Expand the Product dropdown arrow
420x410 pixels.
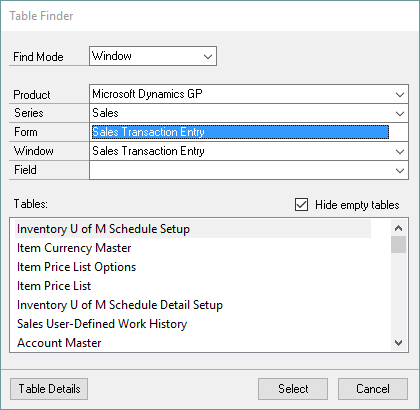coord(400,94)
